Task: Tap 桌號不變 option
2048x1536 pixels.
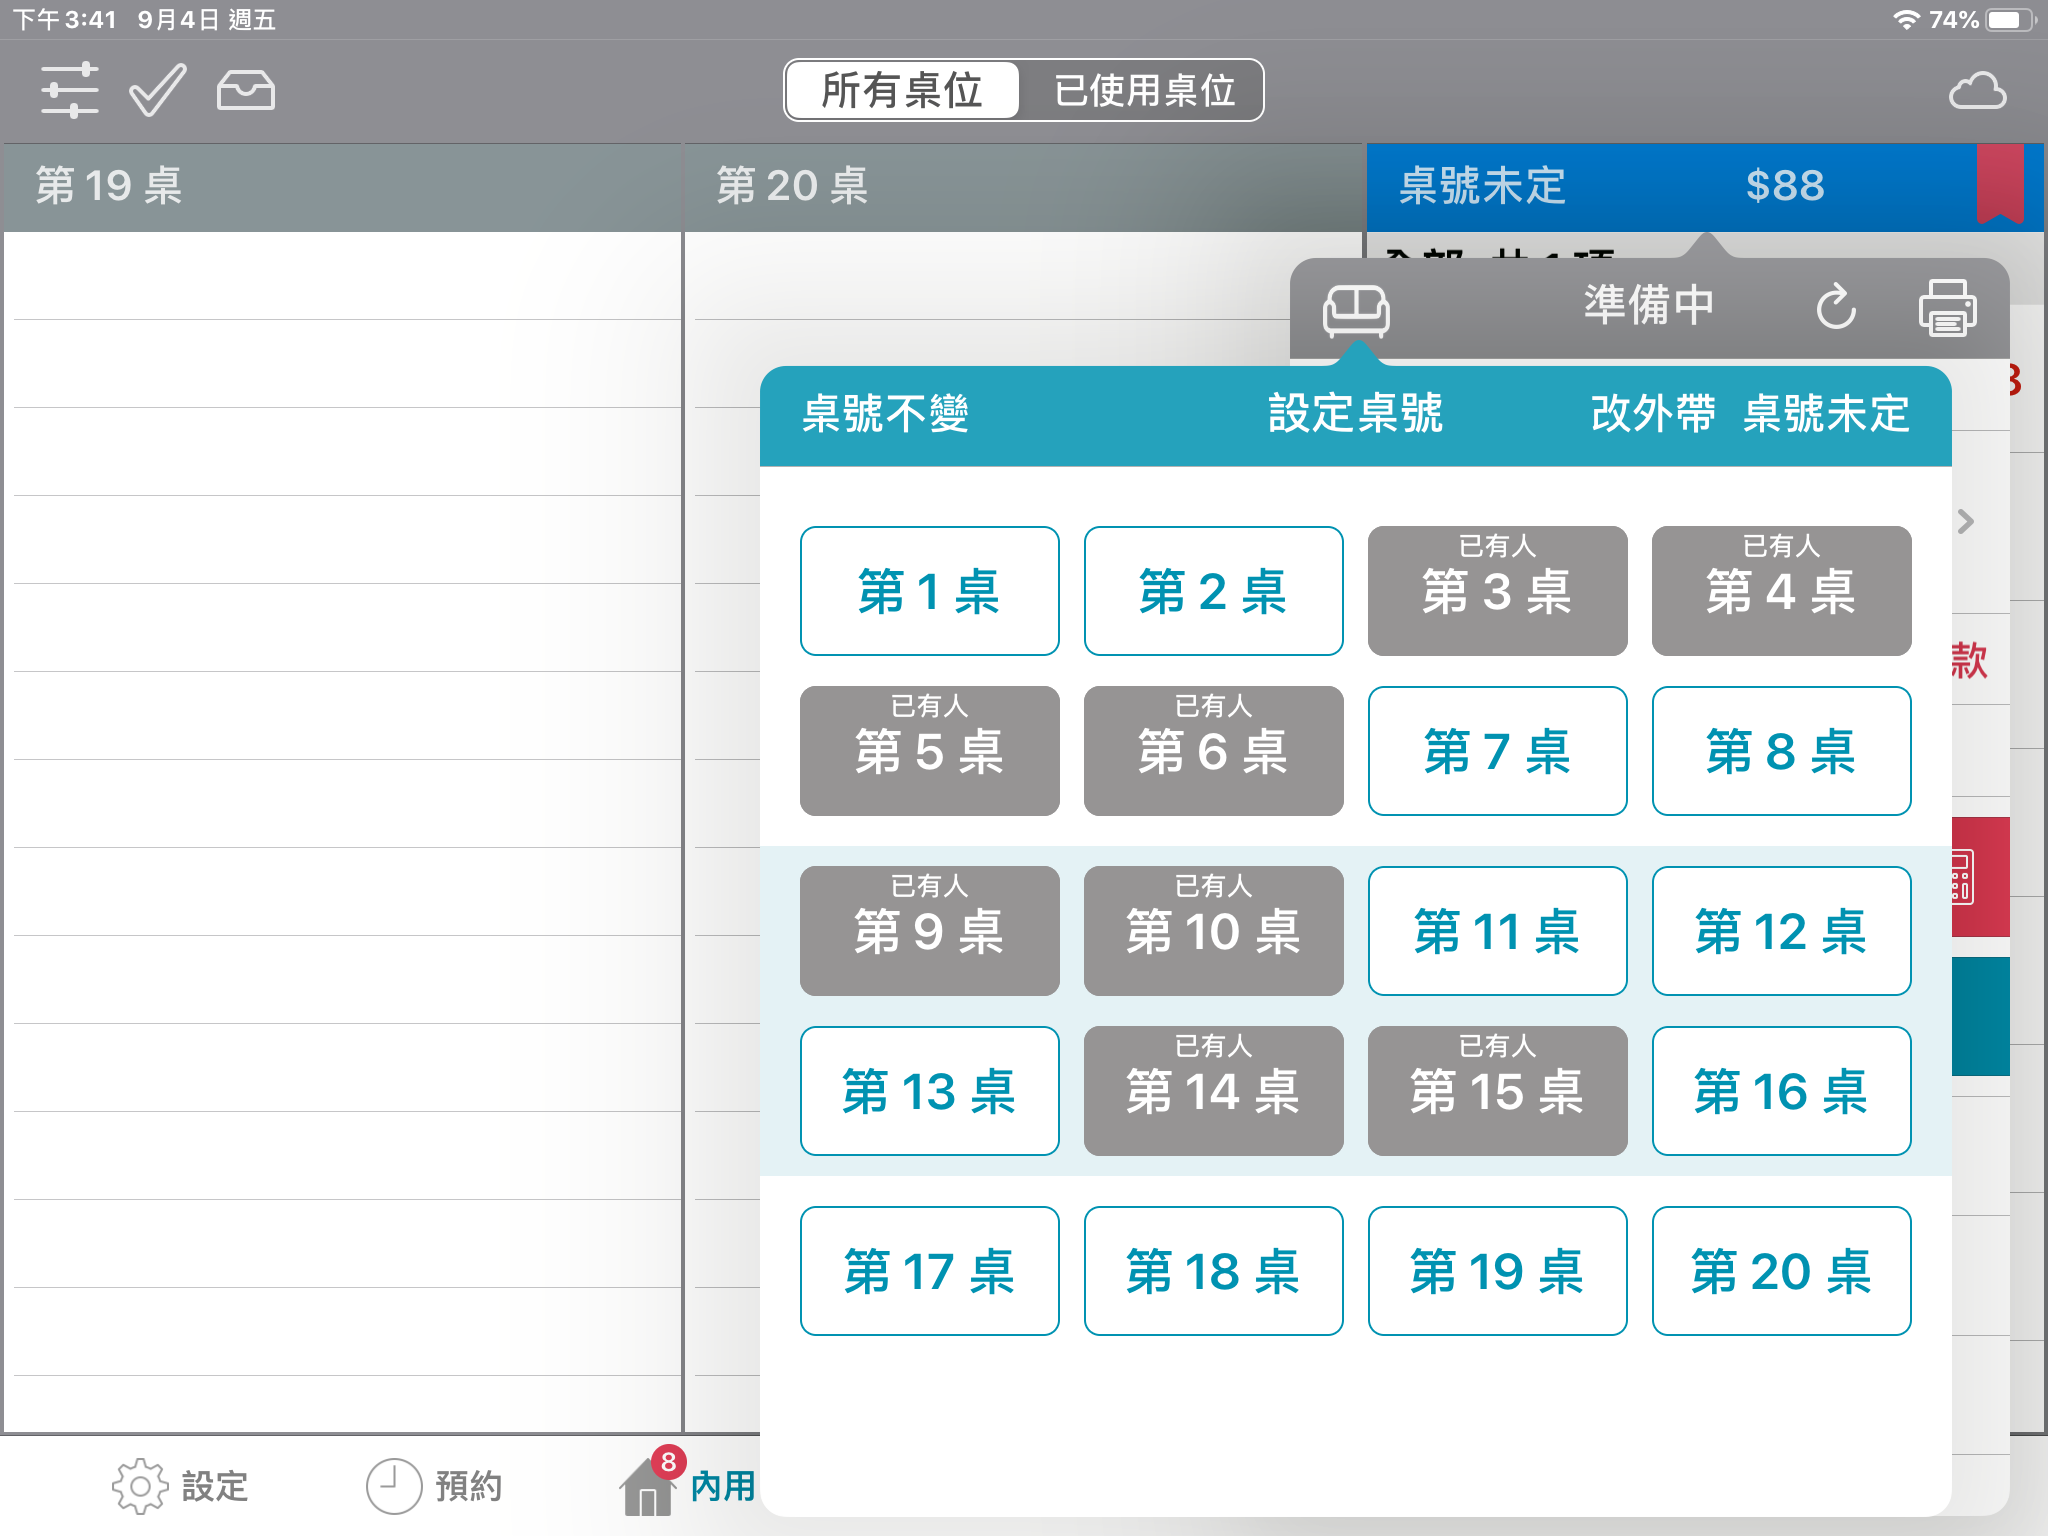Action: [885, 414]
